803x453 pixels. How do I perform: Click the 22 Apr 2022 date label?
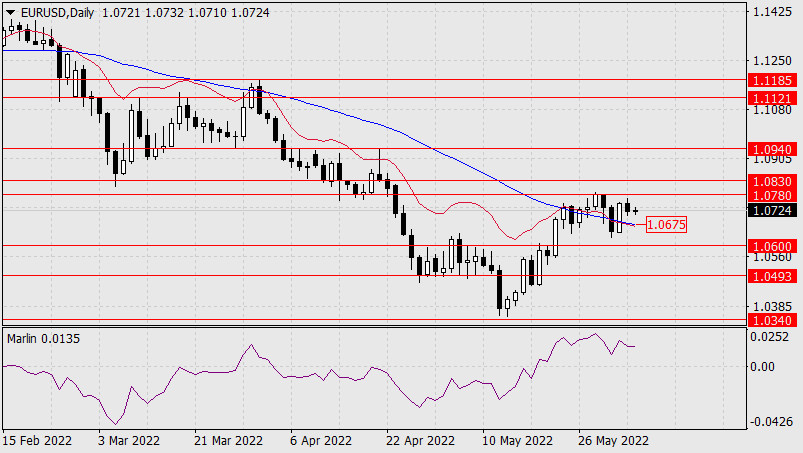click(x=420, y=440)
